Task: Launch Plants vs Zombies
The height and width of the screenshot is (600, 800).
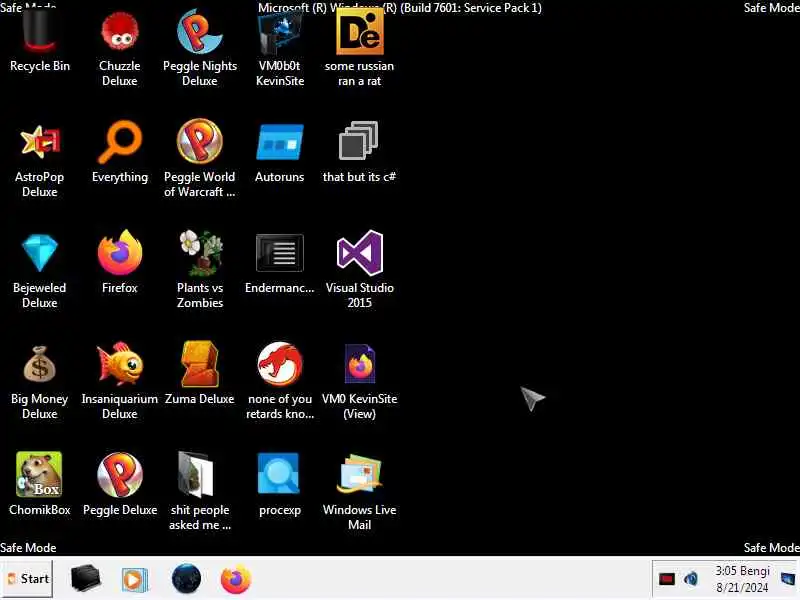Action: pos(201,253)
